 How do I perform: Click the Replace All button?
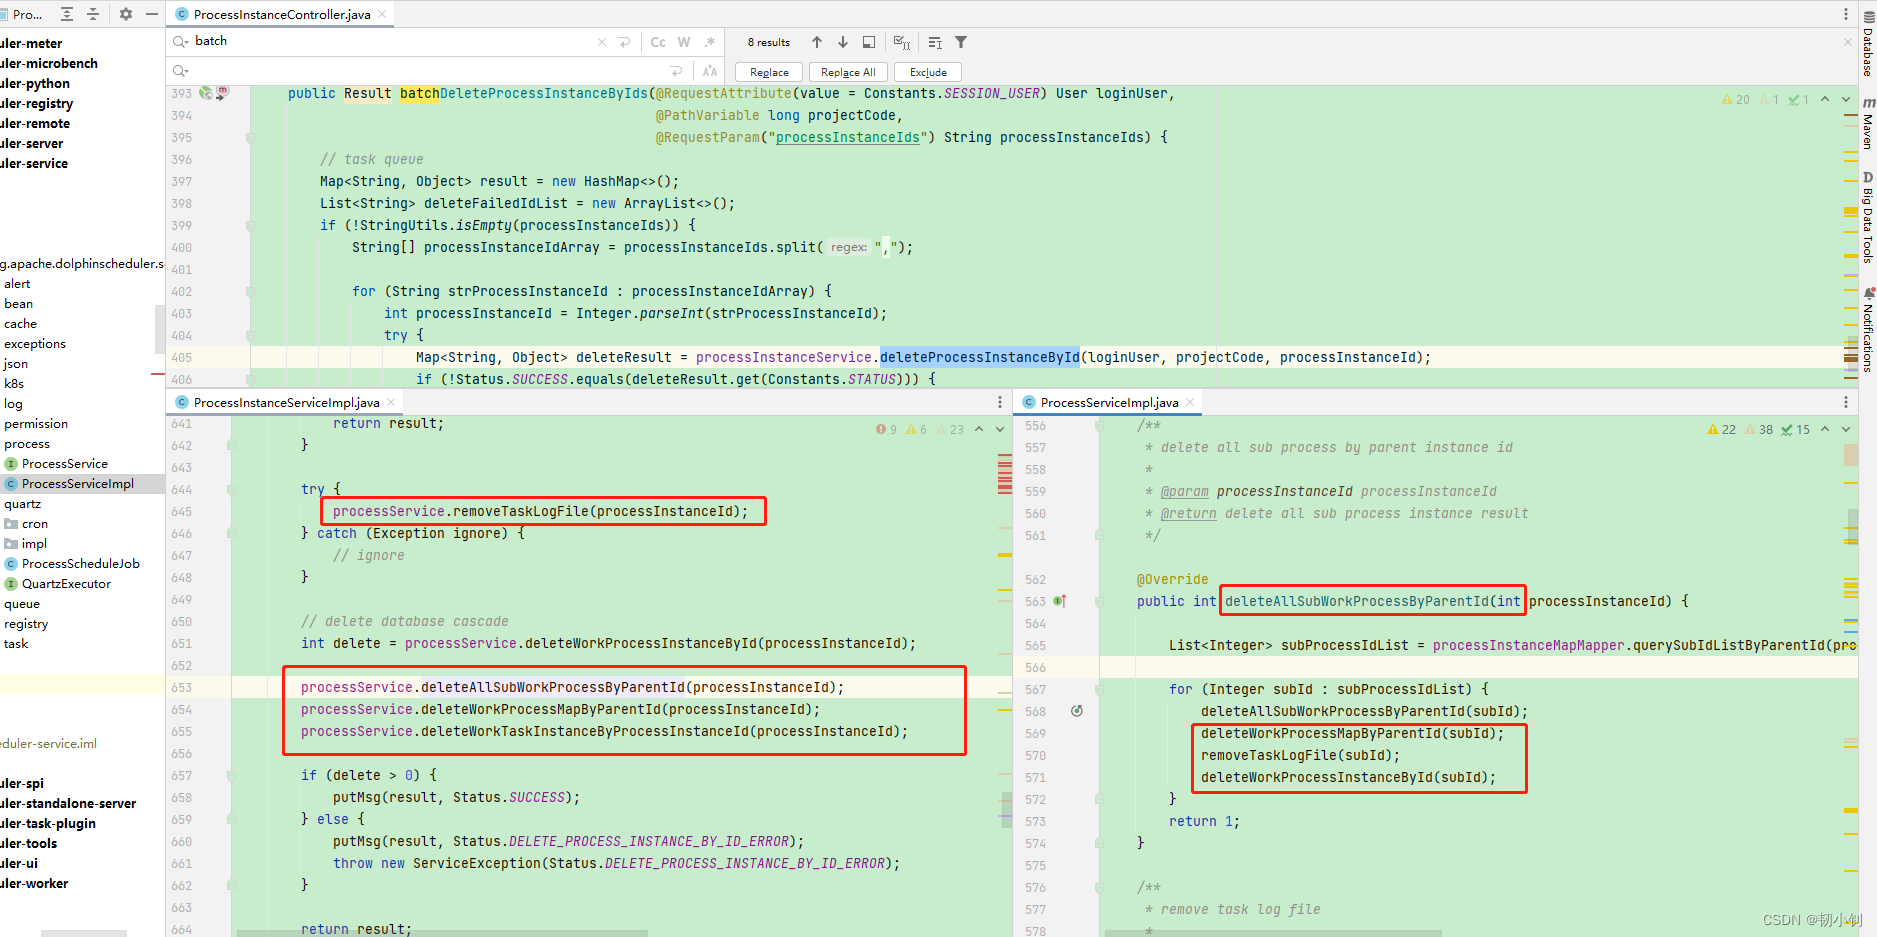click(x=848, y=72)
